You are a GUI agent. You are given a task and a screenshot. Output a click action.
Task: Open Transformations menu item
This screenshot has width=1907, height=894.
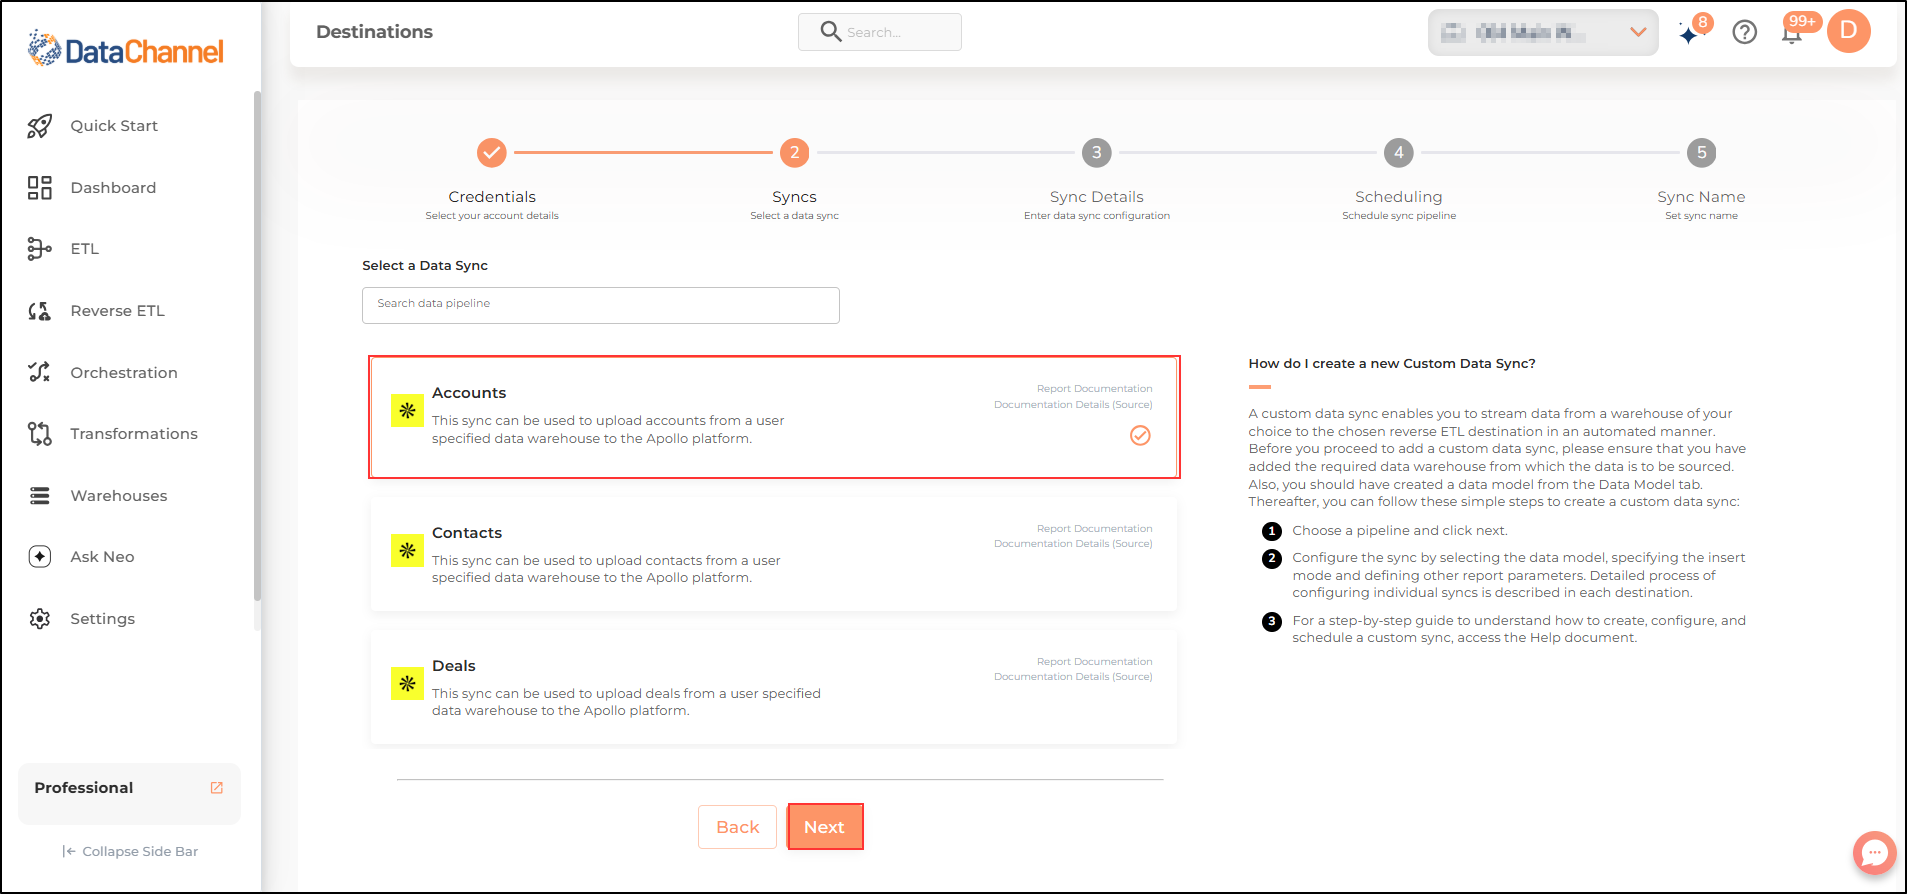[x=134, y=434]
